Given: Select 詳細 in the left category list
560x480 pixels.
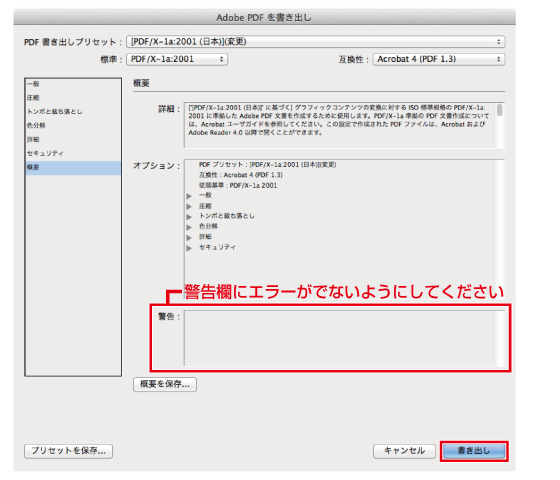Looking at the screenshot, I should (x=73, y=139).
